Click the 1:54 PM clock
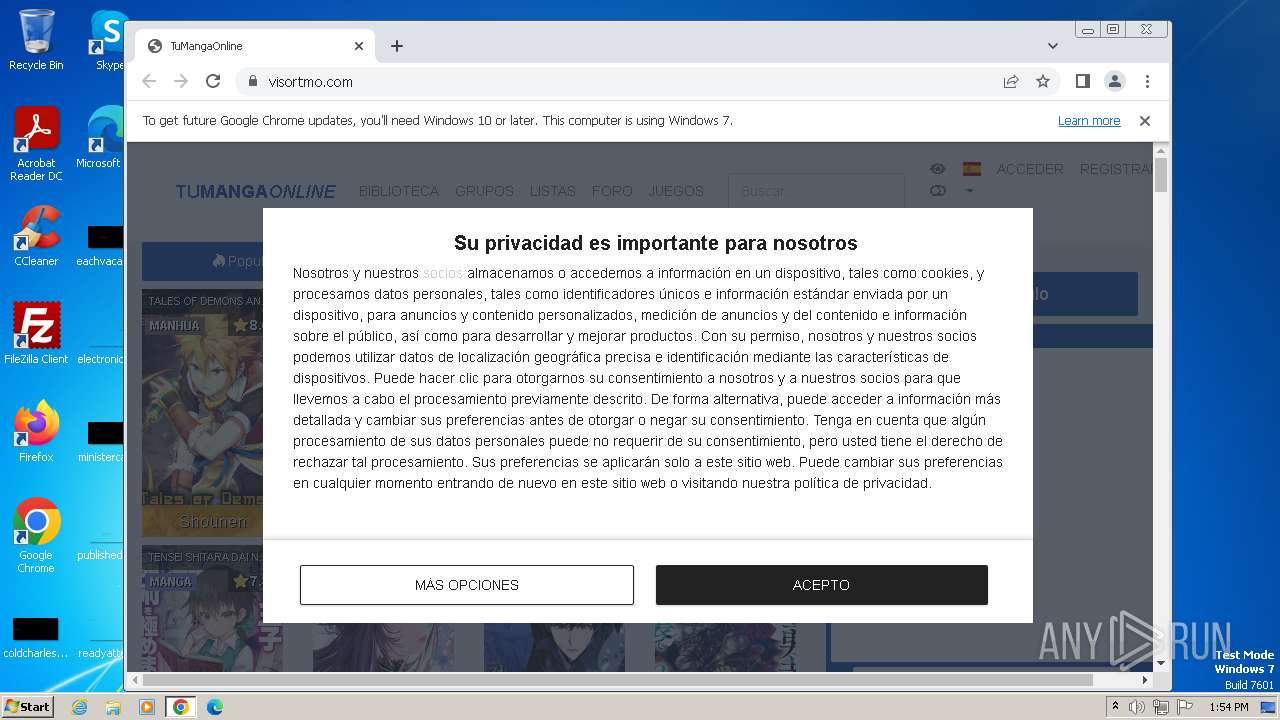 point(1228,707)
